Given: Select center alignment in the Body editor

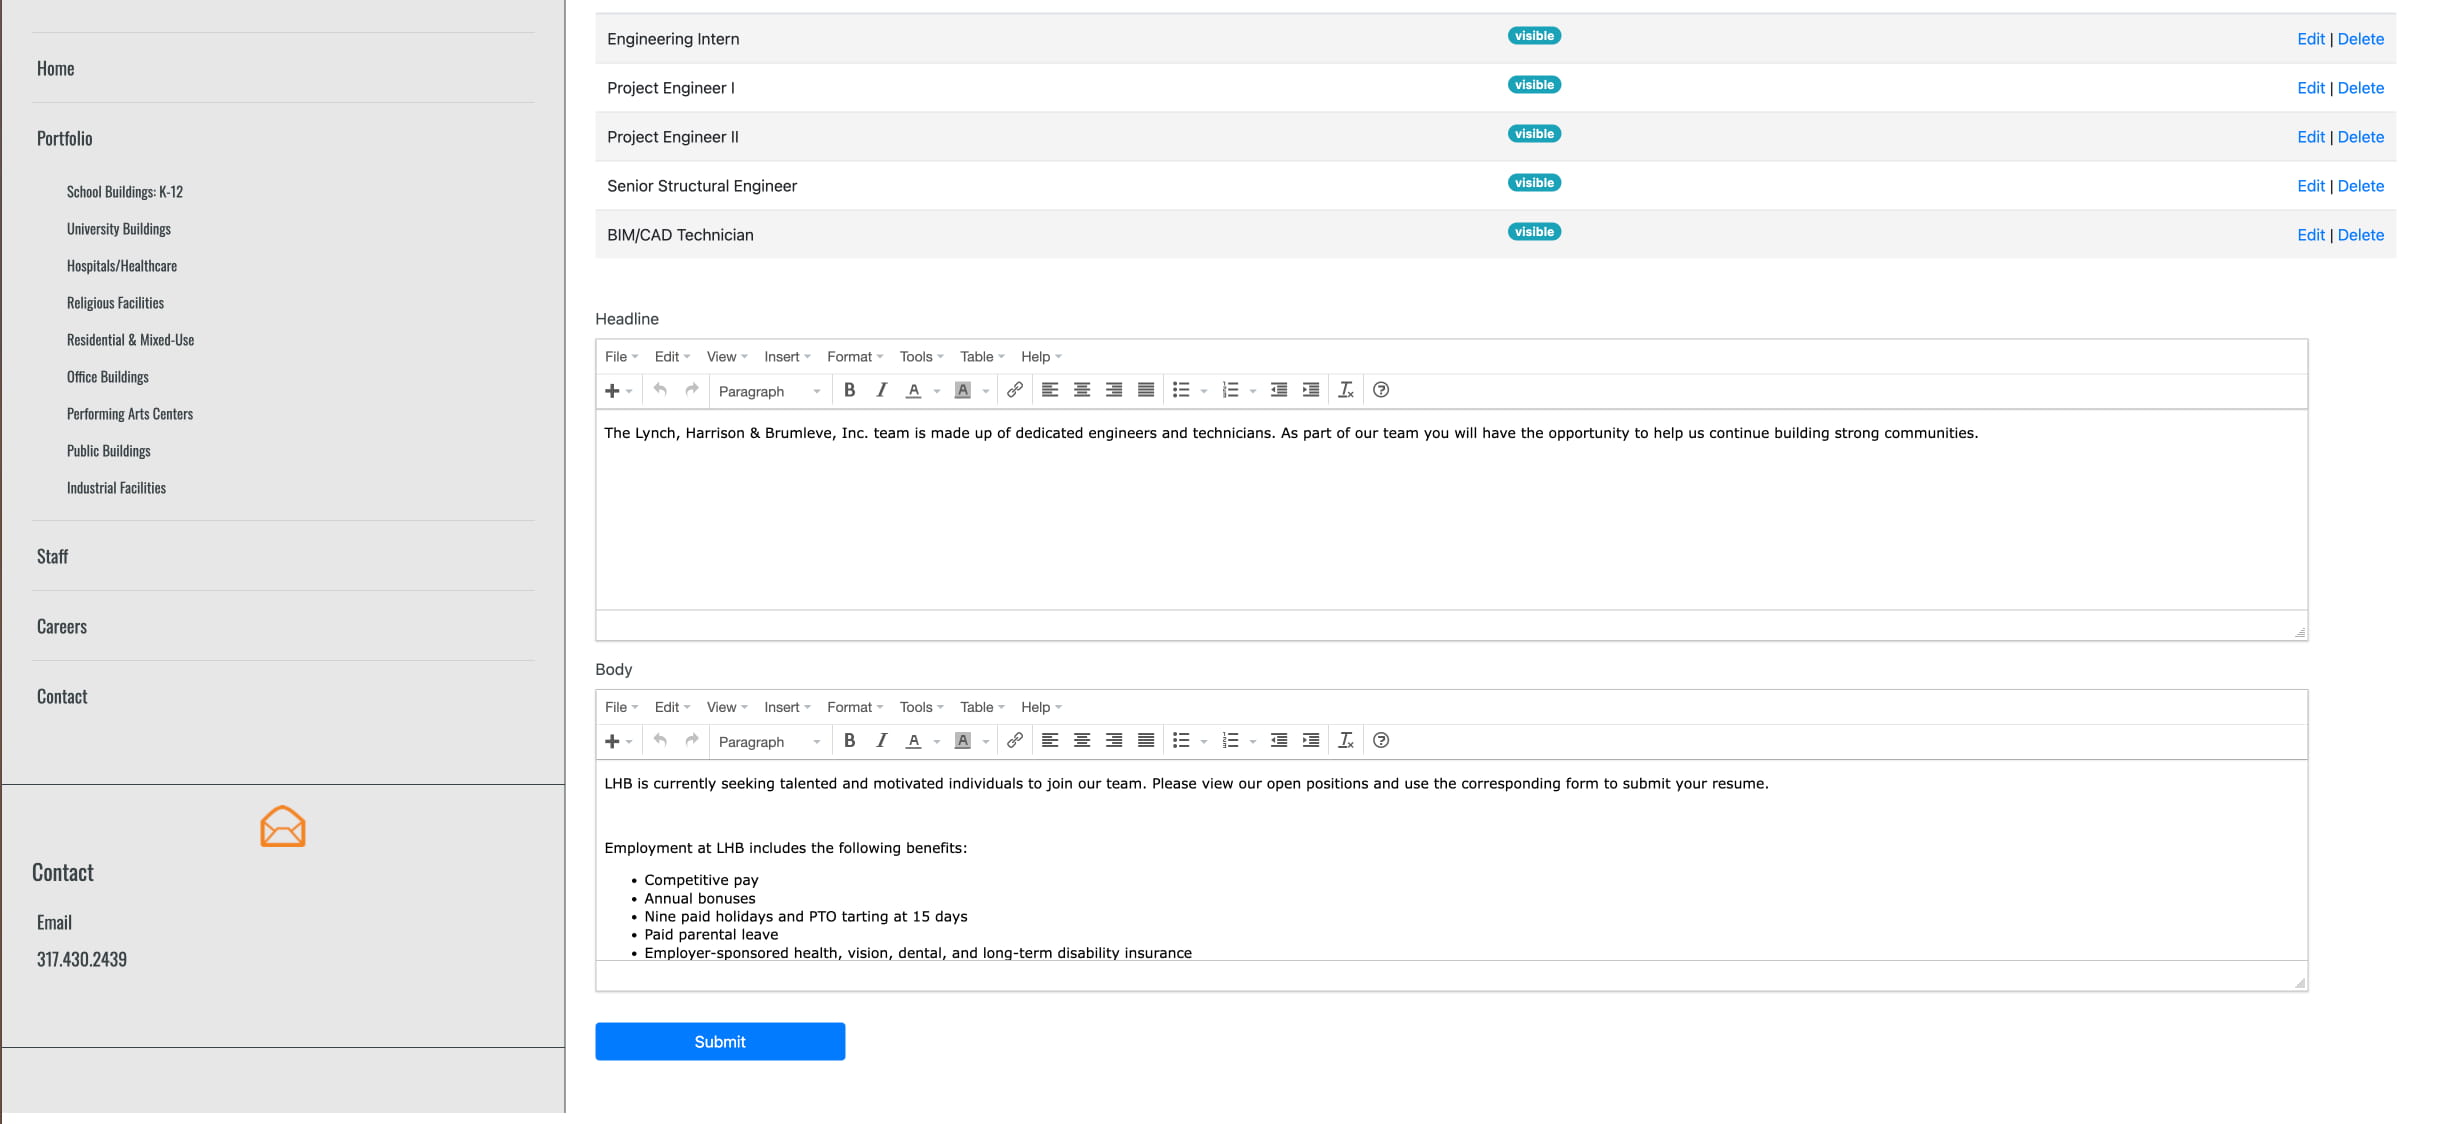Looking at the screenshot, I should pyautogui.click(x=1081, y=741).
